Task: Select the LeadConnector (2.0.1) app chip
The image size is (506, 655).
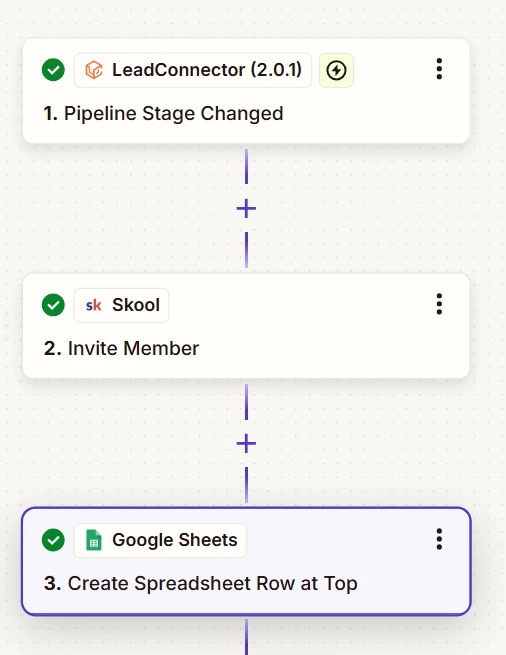Action: tap(193, 70)
